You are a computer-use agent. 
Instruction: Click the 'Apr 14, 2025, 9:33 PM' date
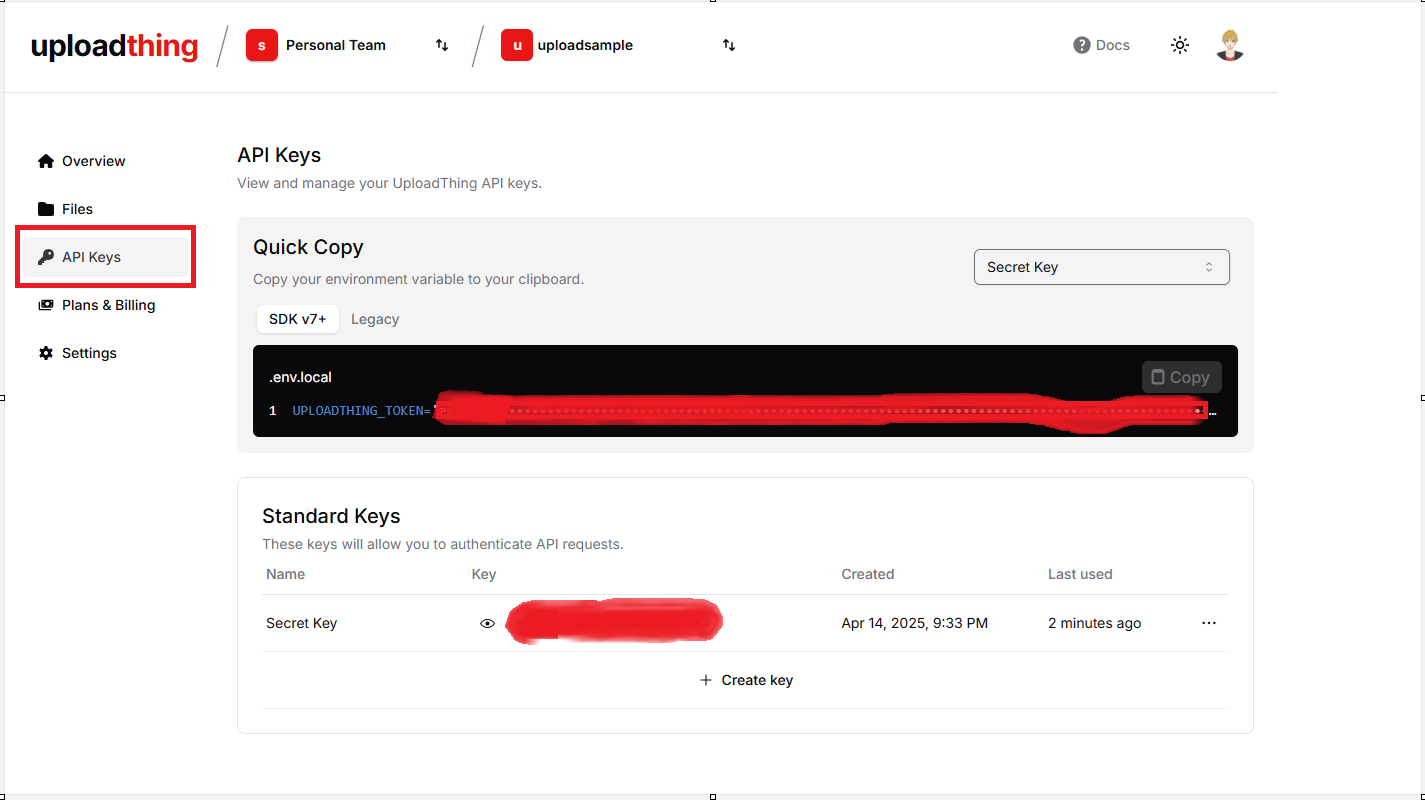click(915, 623)
